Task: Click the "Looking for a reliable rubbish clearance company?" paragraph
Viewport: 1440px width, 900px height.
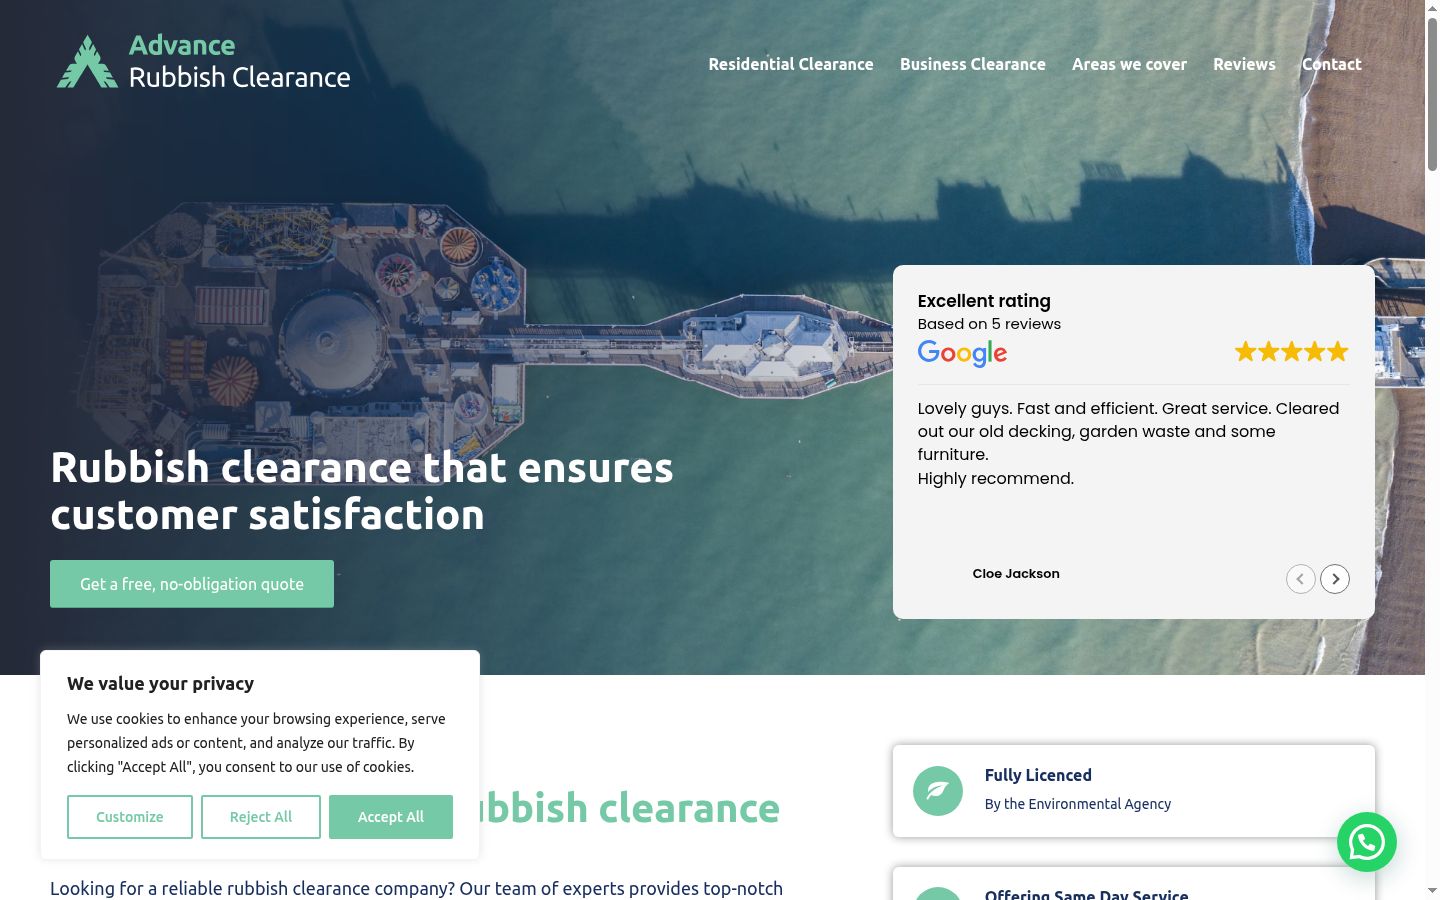Action: pyautogui.click(x=416, y=888)
